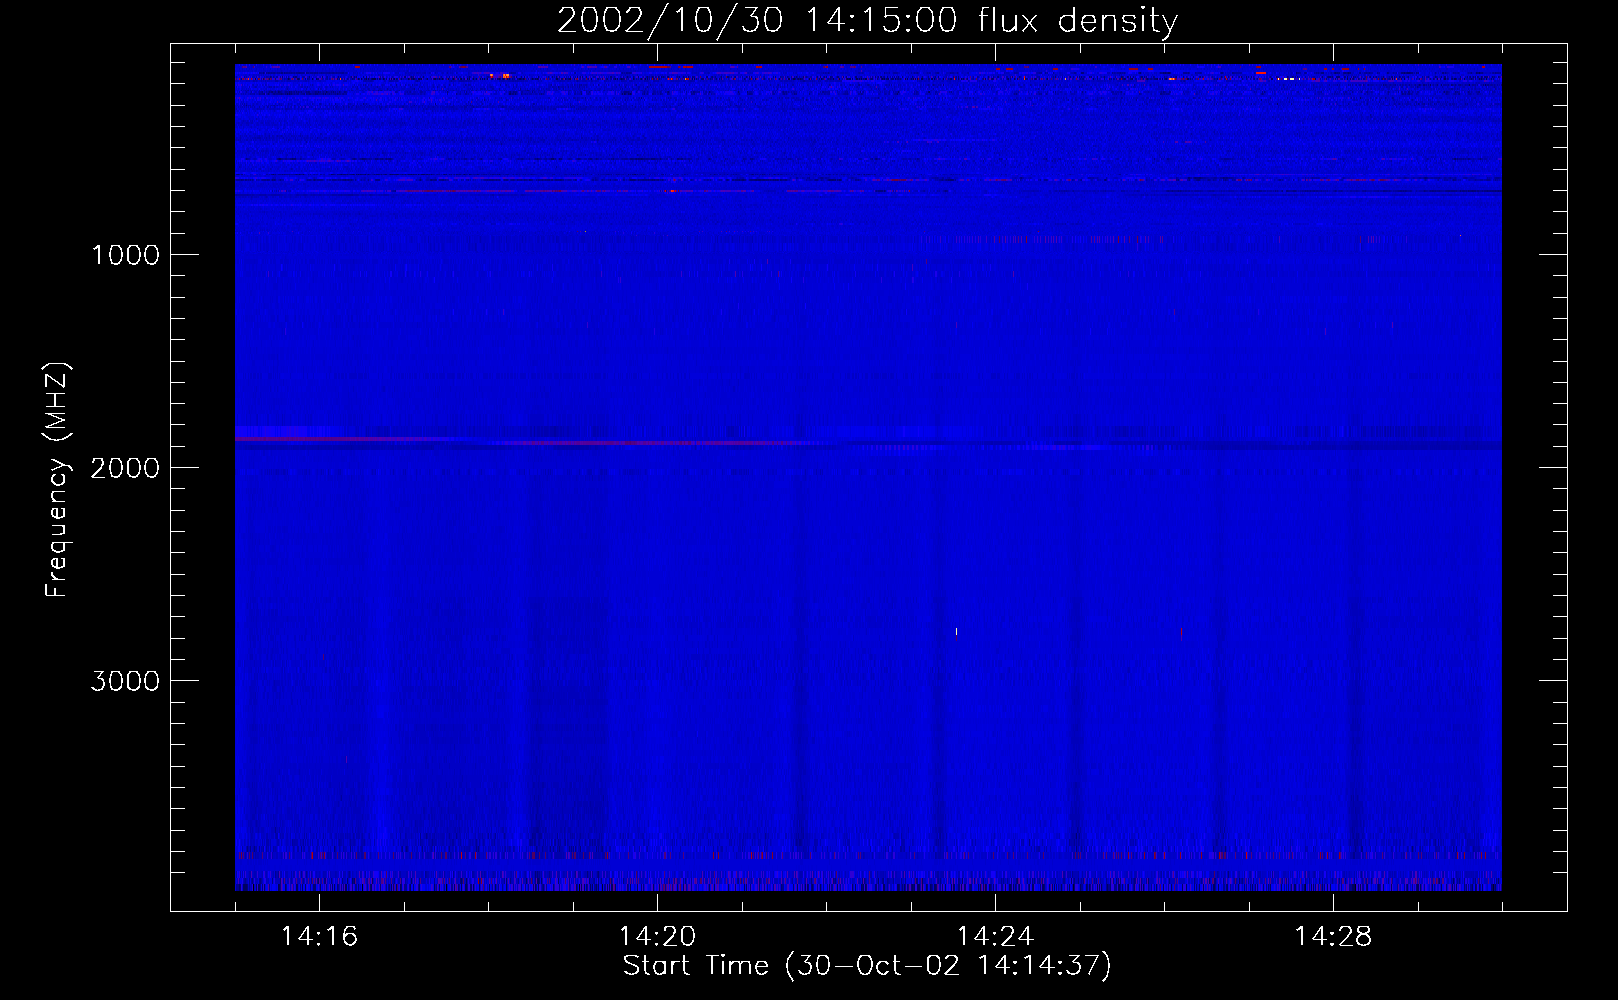This screenshot has height=1000, width=1618.
Task: Pick the small white dot near 14:23 above 3000 MHz
Action: click(957, 631)
